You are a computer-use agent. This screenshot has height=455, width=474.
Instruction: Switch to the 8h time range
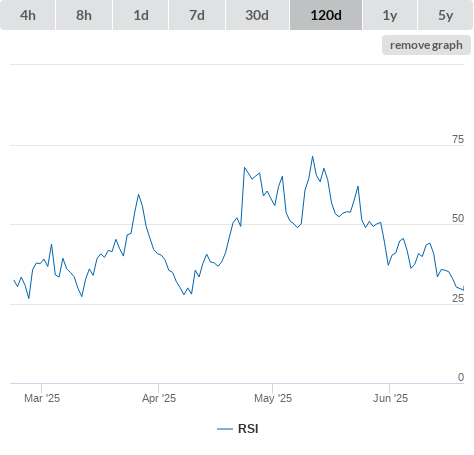pos(84,15)
